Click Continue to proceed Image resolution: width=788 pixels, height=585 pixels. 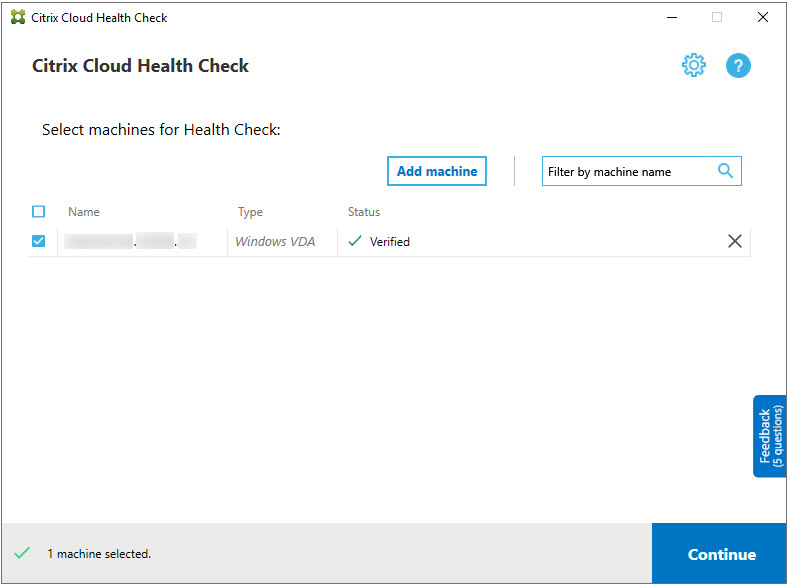coord(720,553)
